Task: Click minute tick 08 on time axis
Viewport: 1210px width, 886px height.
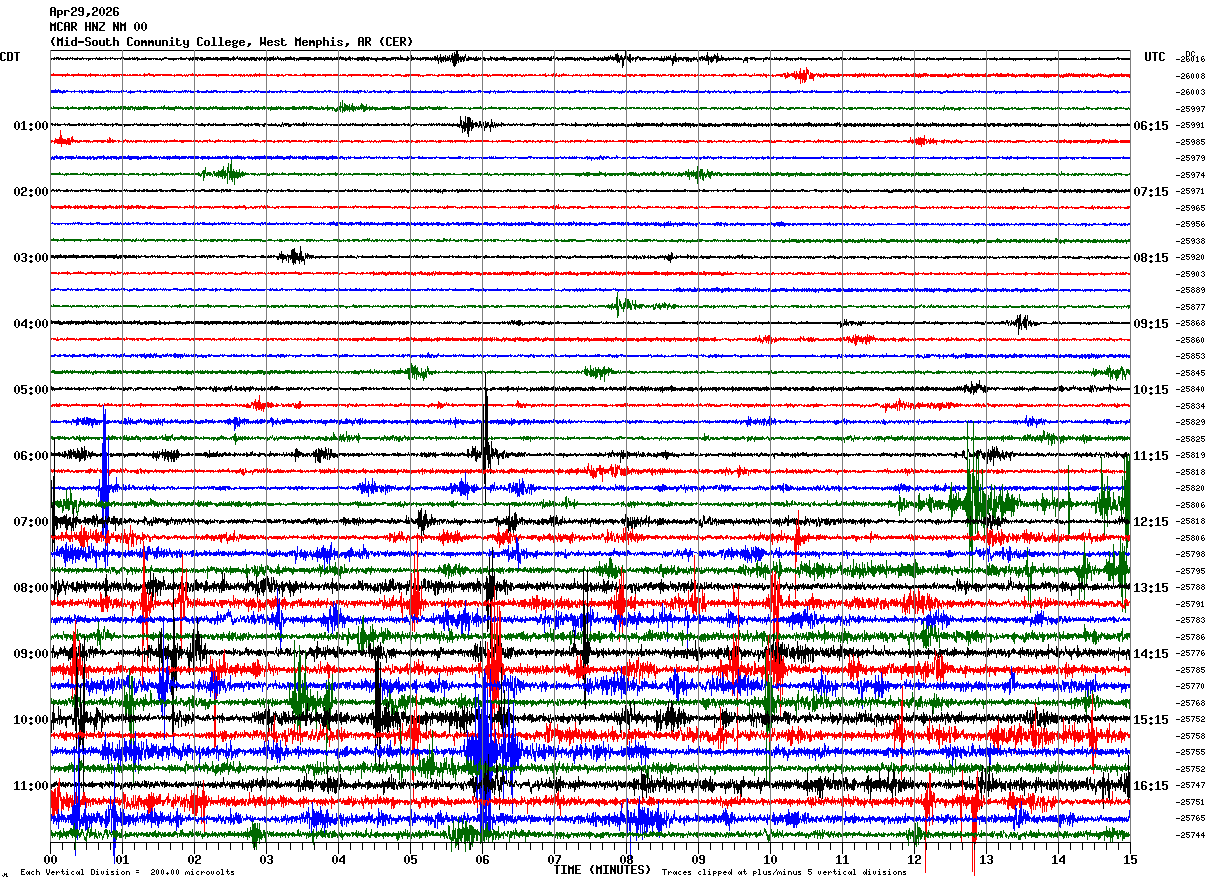Action: point(627,859)
